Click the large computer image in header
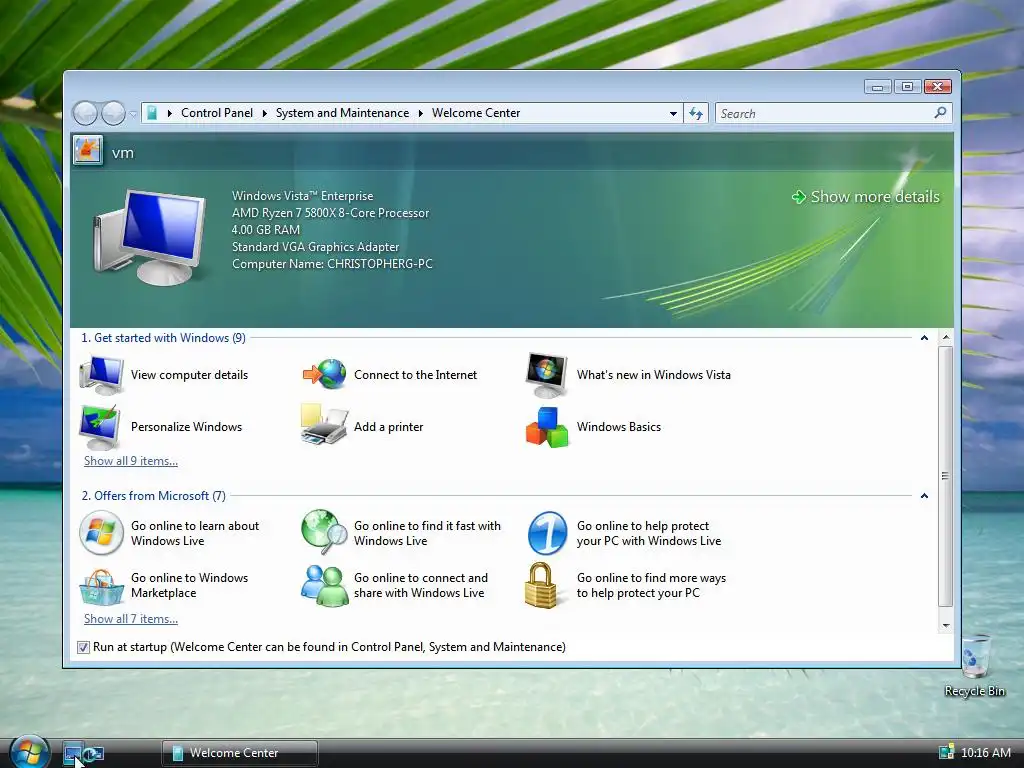Screen dimensions: 1024x768 pos(149,236)
